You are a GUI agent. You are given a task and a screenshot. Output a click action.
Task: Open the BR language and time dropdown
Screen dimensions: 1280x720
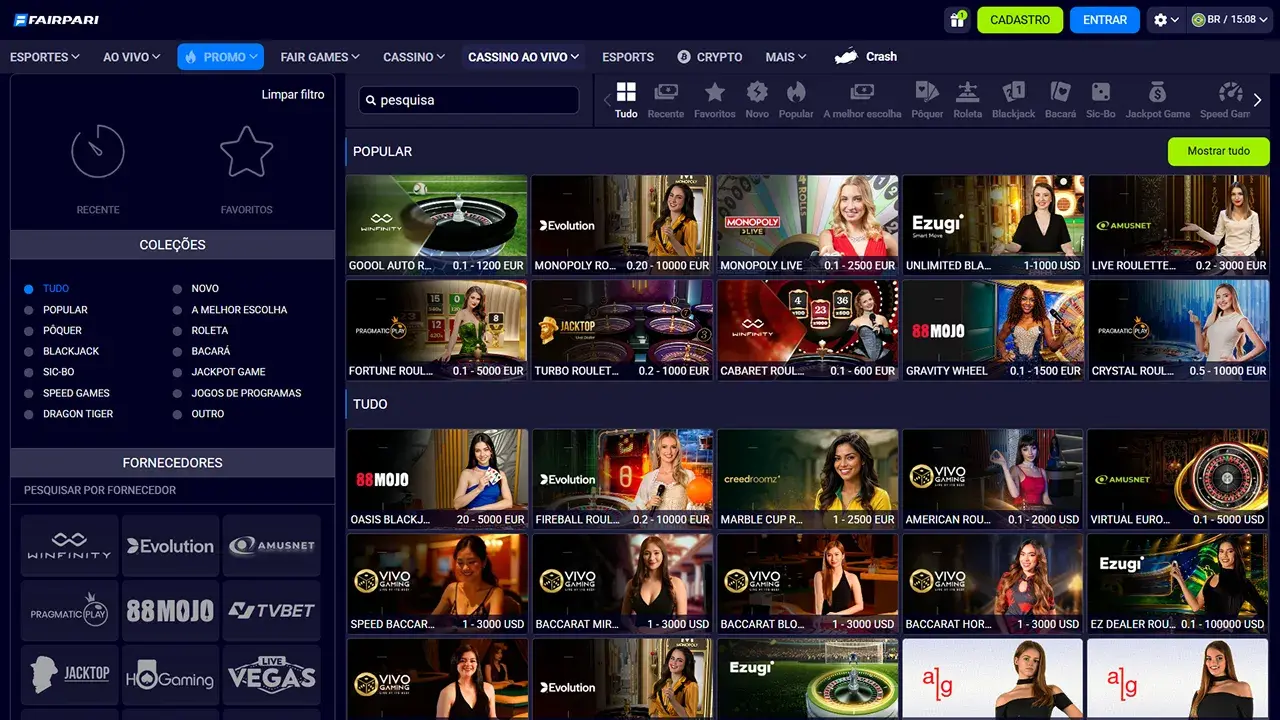1231,20
